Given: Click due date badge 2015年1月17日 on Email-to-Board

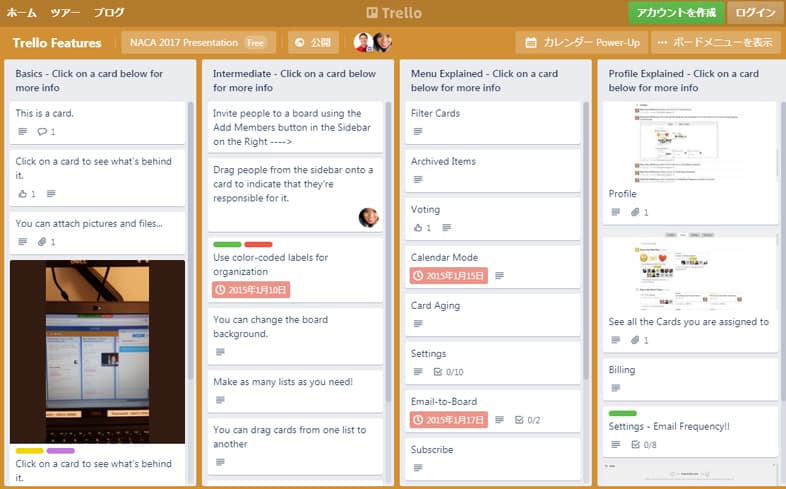Looking at the screenshot, I should coord(449,420).
